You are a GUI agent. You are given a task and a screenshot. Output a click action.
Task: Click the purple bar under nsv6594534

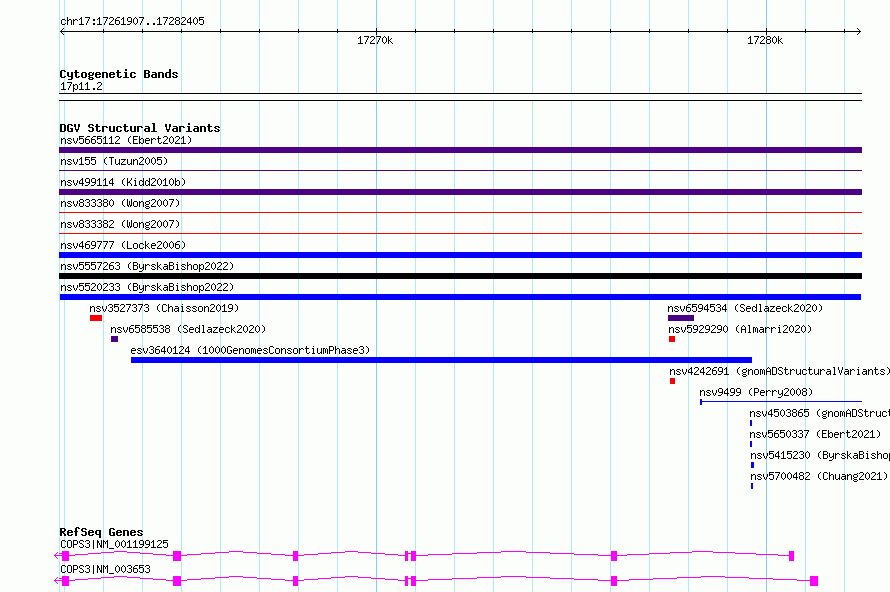pyautogui.click(x=681, y=318)
